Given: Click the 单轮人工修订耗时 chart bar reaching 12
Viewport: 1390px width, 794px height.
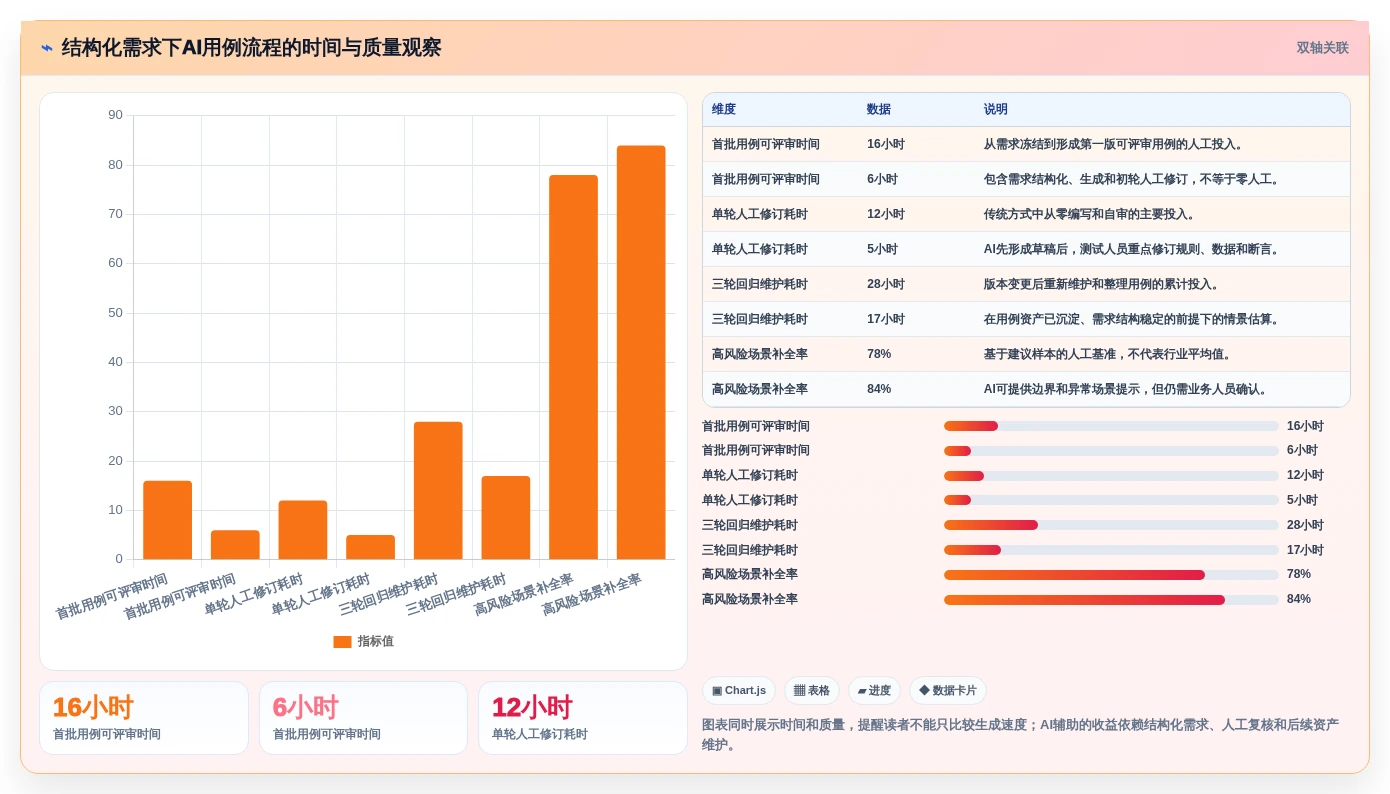Looking at the screenshot, I should pyautogui.click(x=303, y=530).
